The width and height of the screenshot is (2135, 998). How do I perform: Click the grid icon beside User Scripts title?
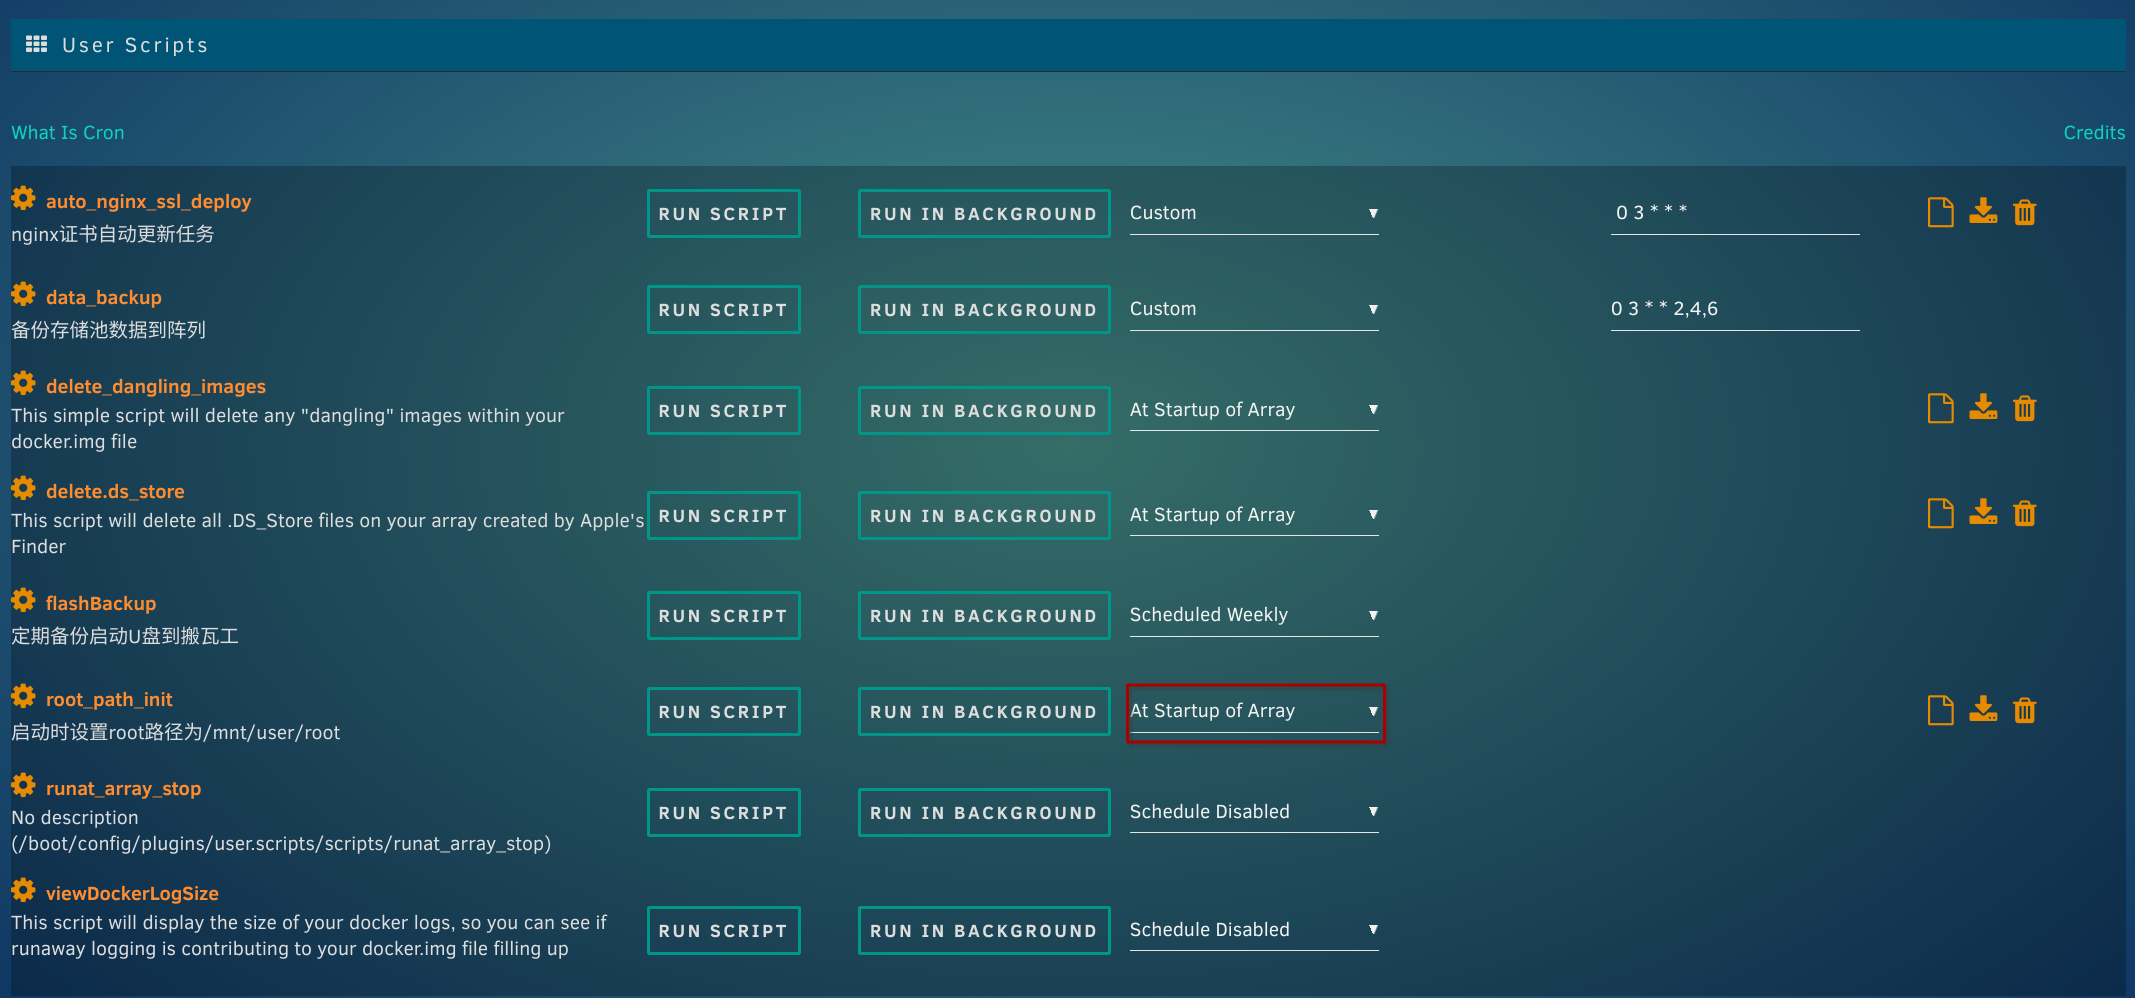(x=37, y=44)
